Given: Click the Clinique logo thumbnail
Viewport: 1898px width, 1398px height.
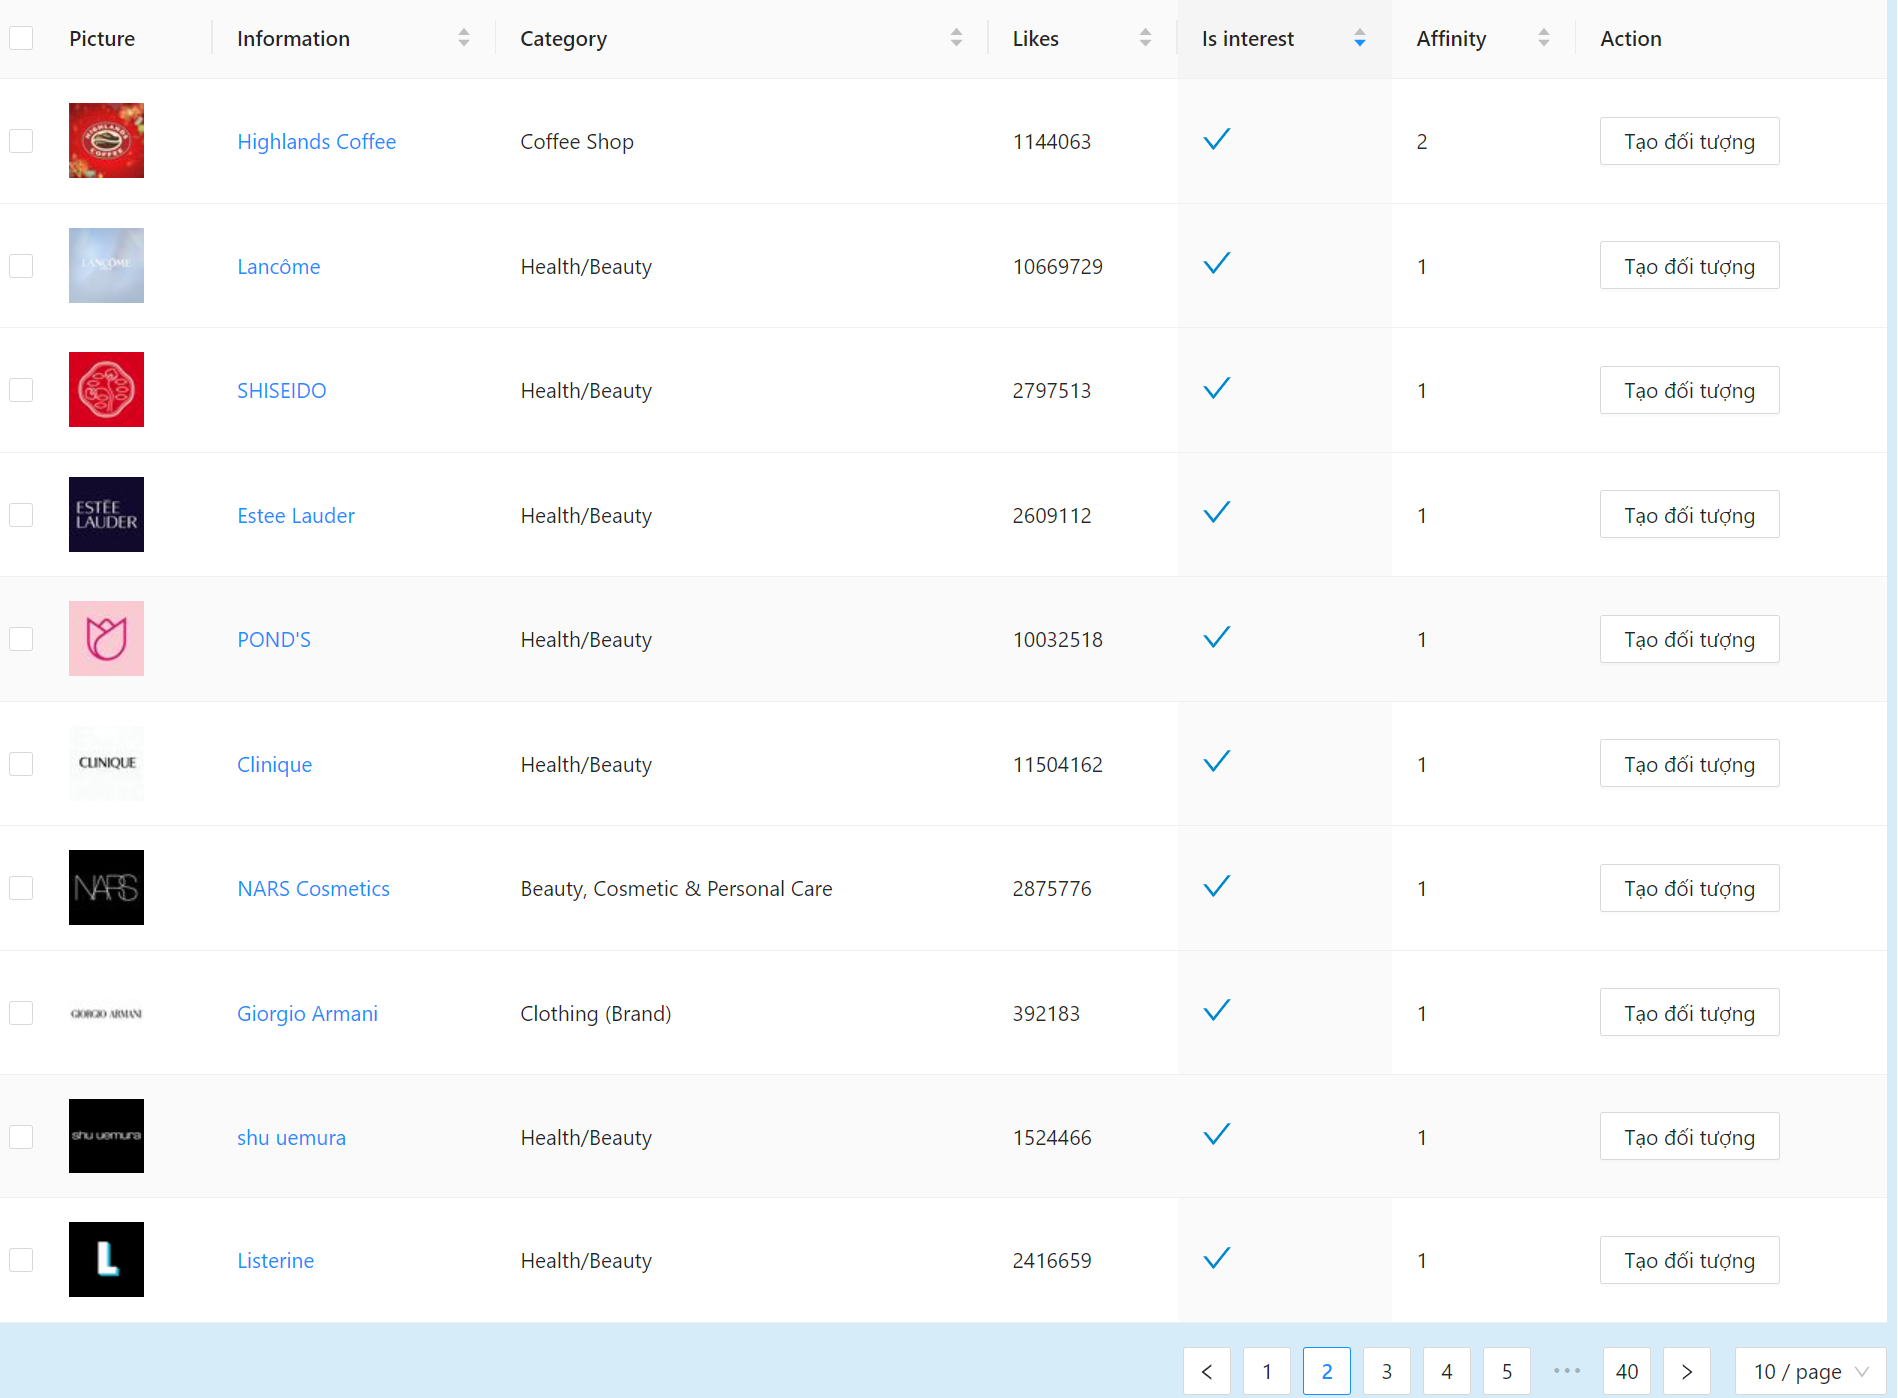Looking at the screenshot, I should pos(106,764).
